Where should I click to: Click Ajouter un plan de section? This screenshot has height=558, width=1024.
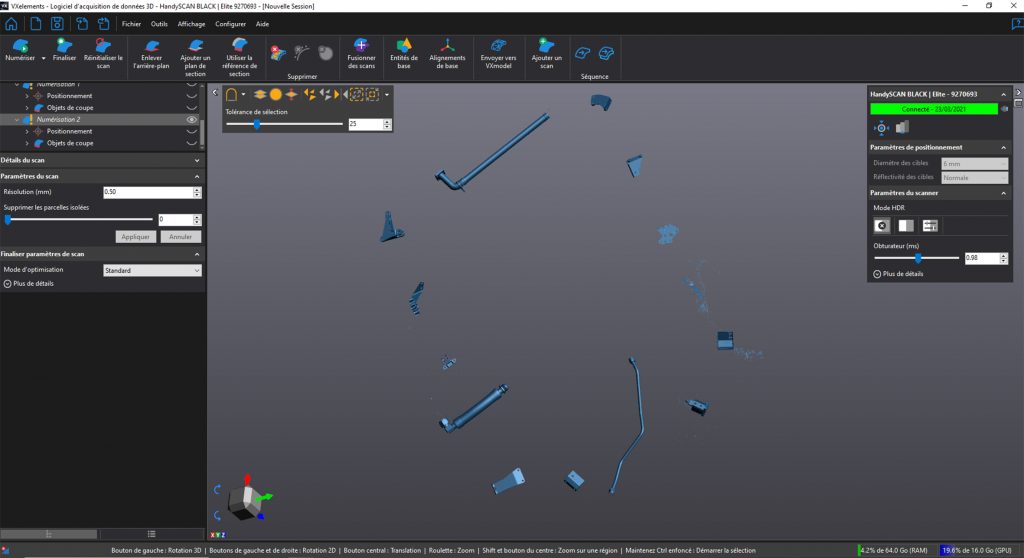pyautogui.click(x=195, y=46)
